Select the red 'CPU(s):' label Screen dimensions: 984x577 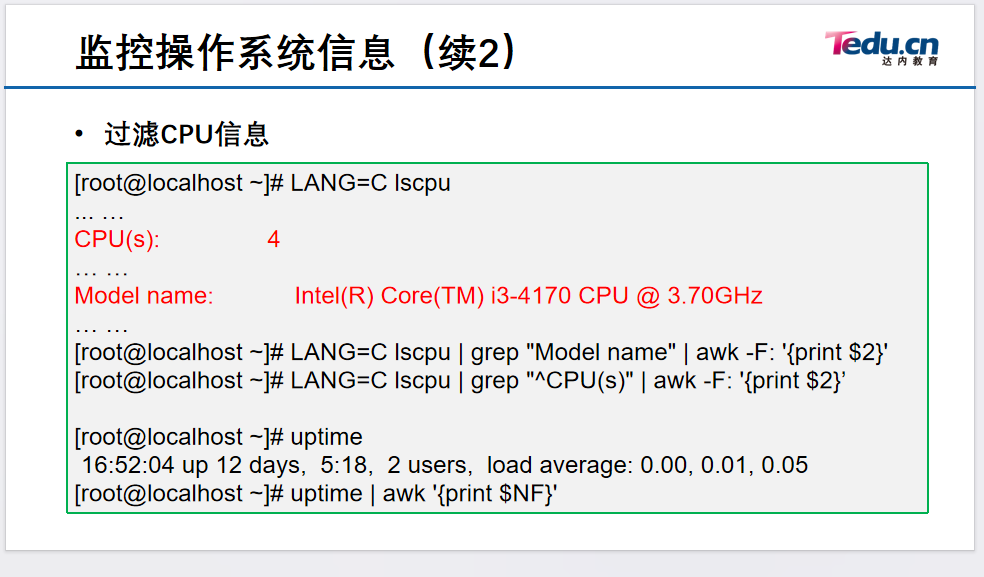pos(117,240)
